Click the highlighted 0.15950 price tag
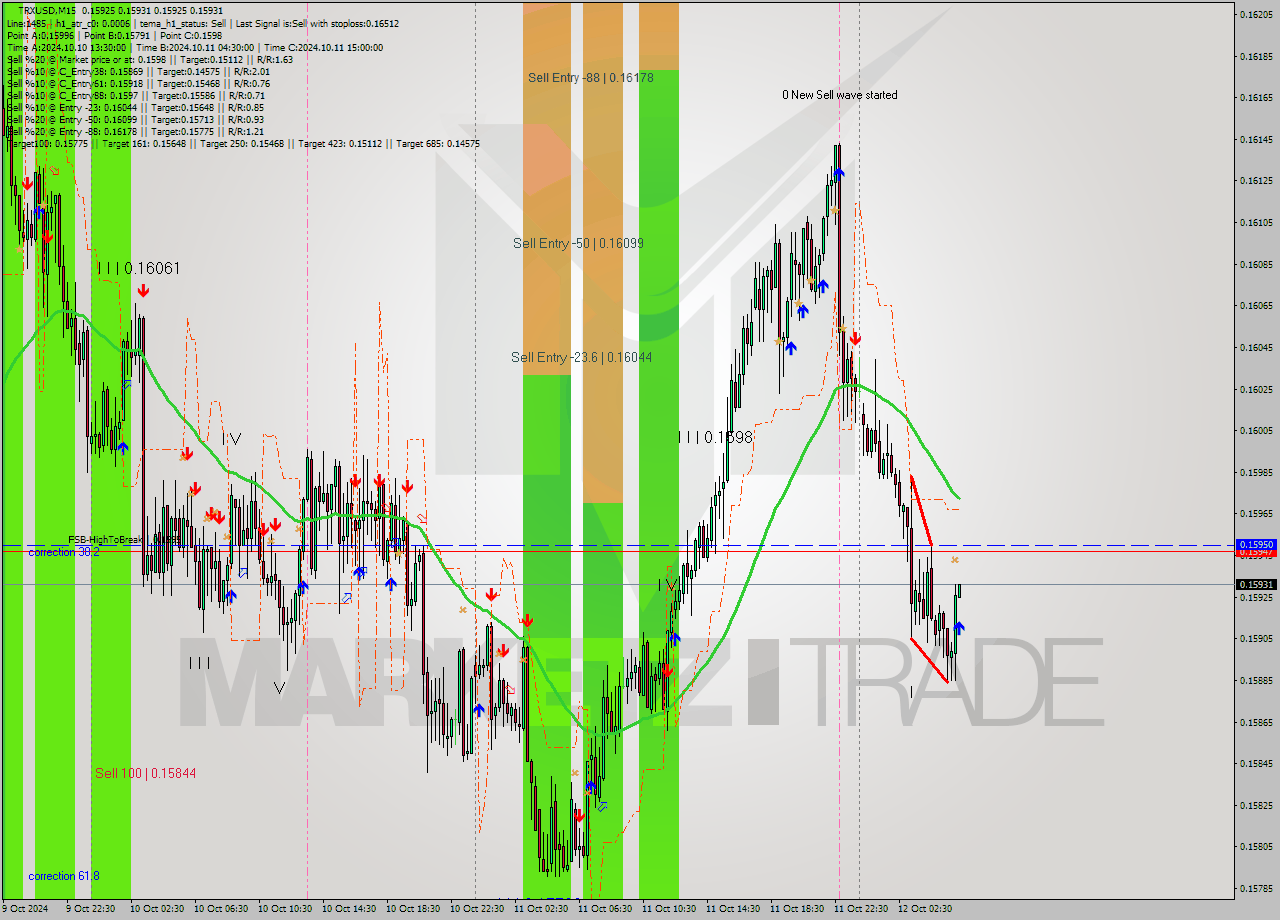1280x920 pixels. coord(1256,545)
